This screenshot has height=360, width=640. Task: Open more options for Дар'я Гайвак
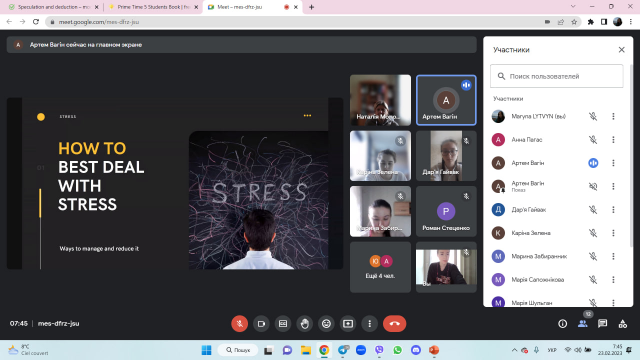tap(613, 210)
